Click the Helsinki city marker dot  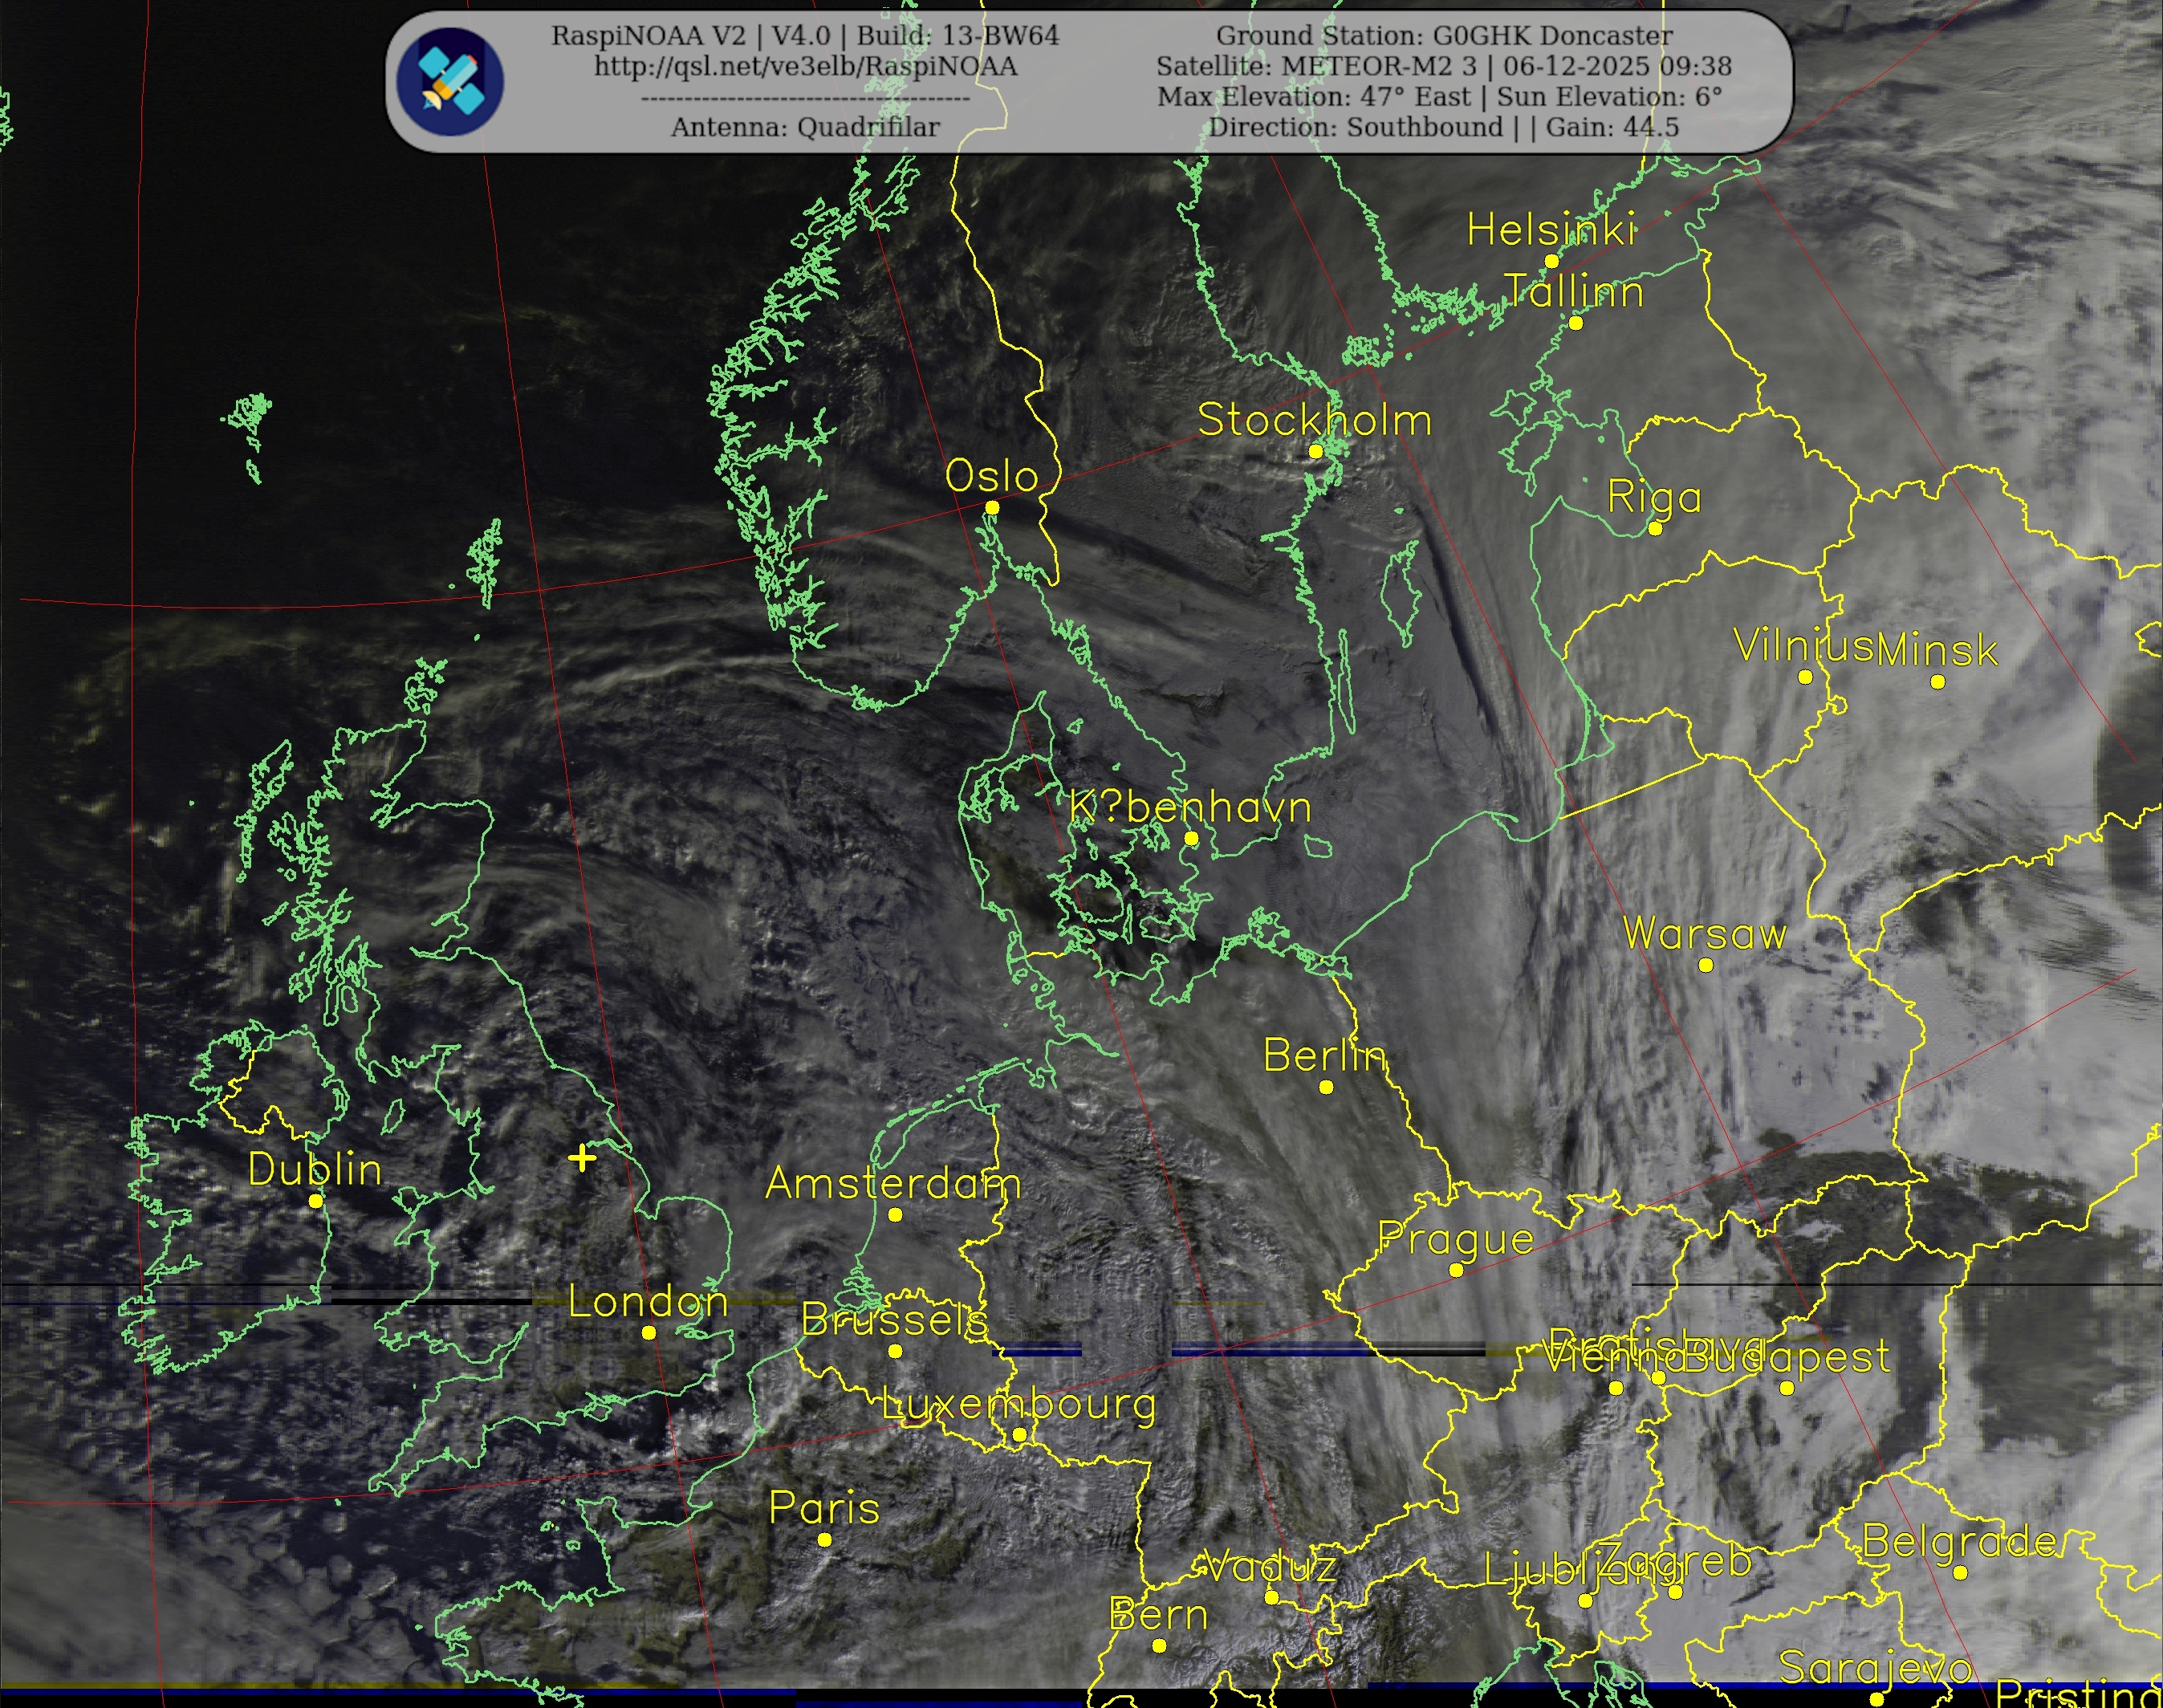(x=1552, y=261)
